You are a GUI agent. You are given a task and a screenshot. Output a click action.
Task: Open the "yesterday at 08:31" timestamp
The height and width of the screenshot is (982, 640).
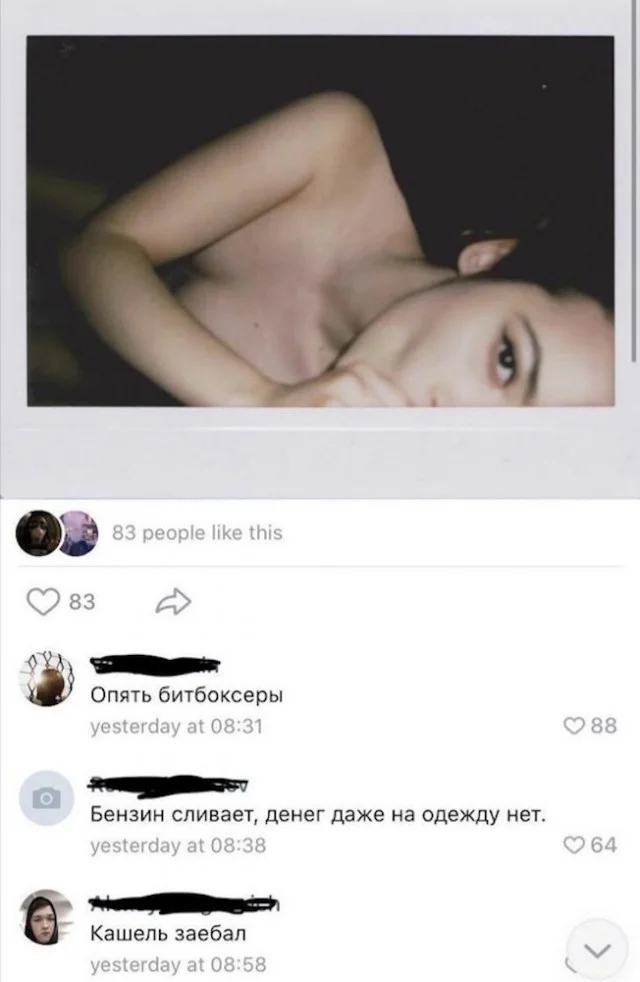(x=176, y=726)
